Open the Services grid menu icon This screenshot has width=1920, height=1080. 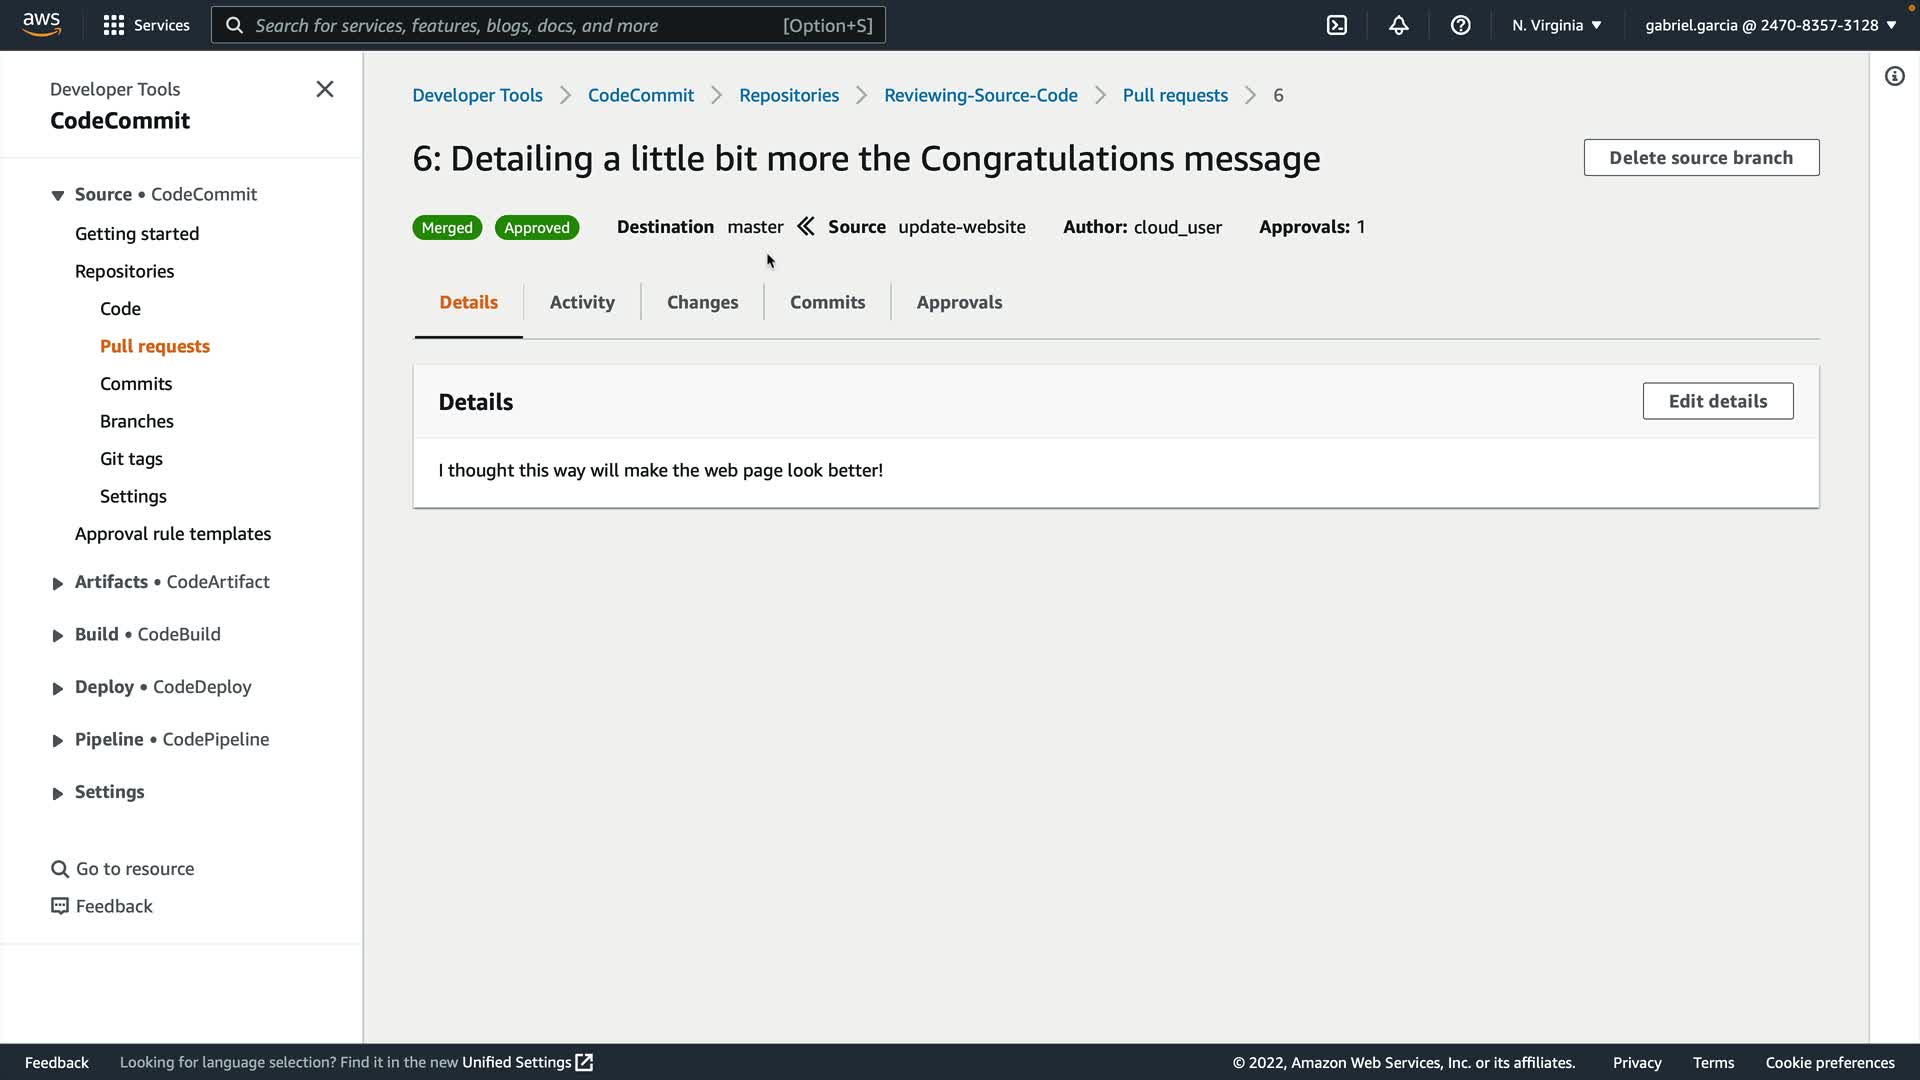pos(114,25)
